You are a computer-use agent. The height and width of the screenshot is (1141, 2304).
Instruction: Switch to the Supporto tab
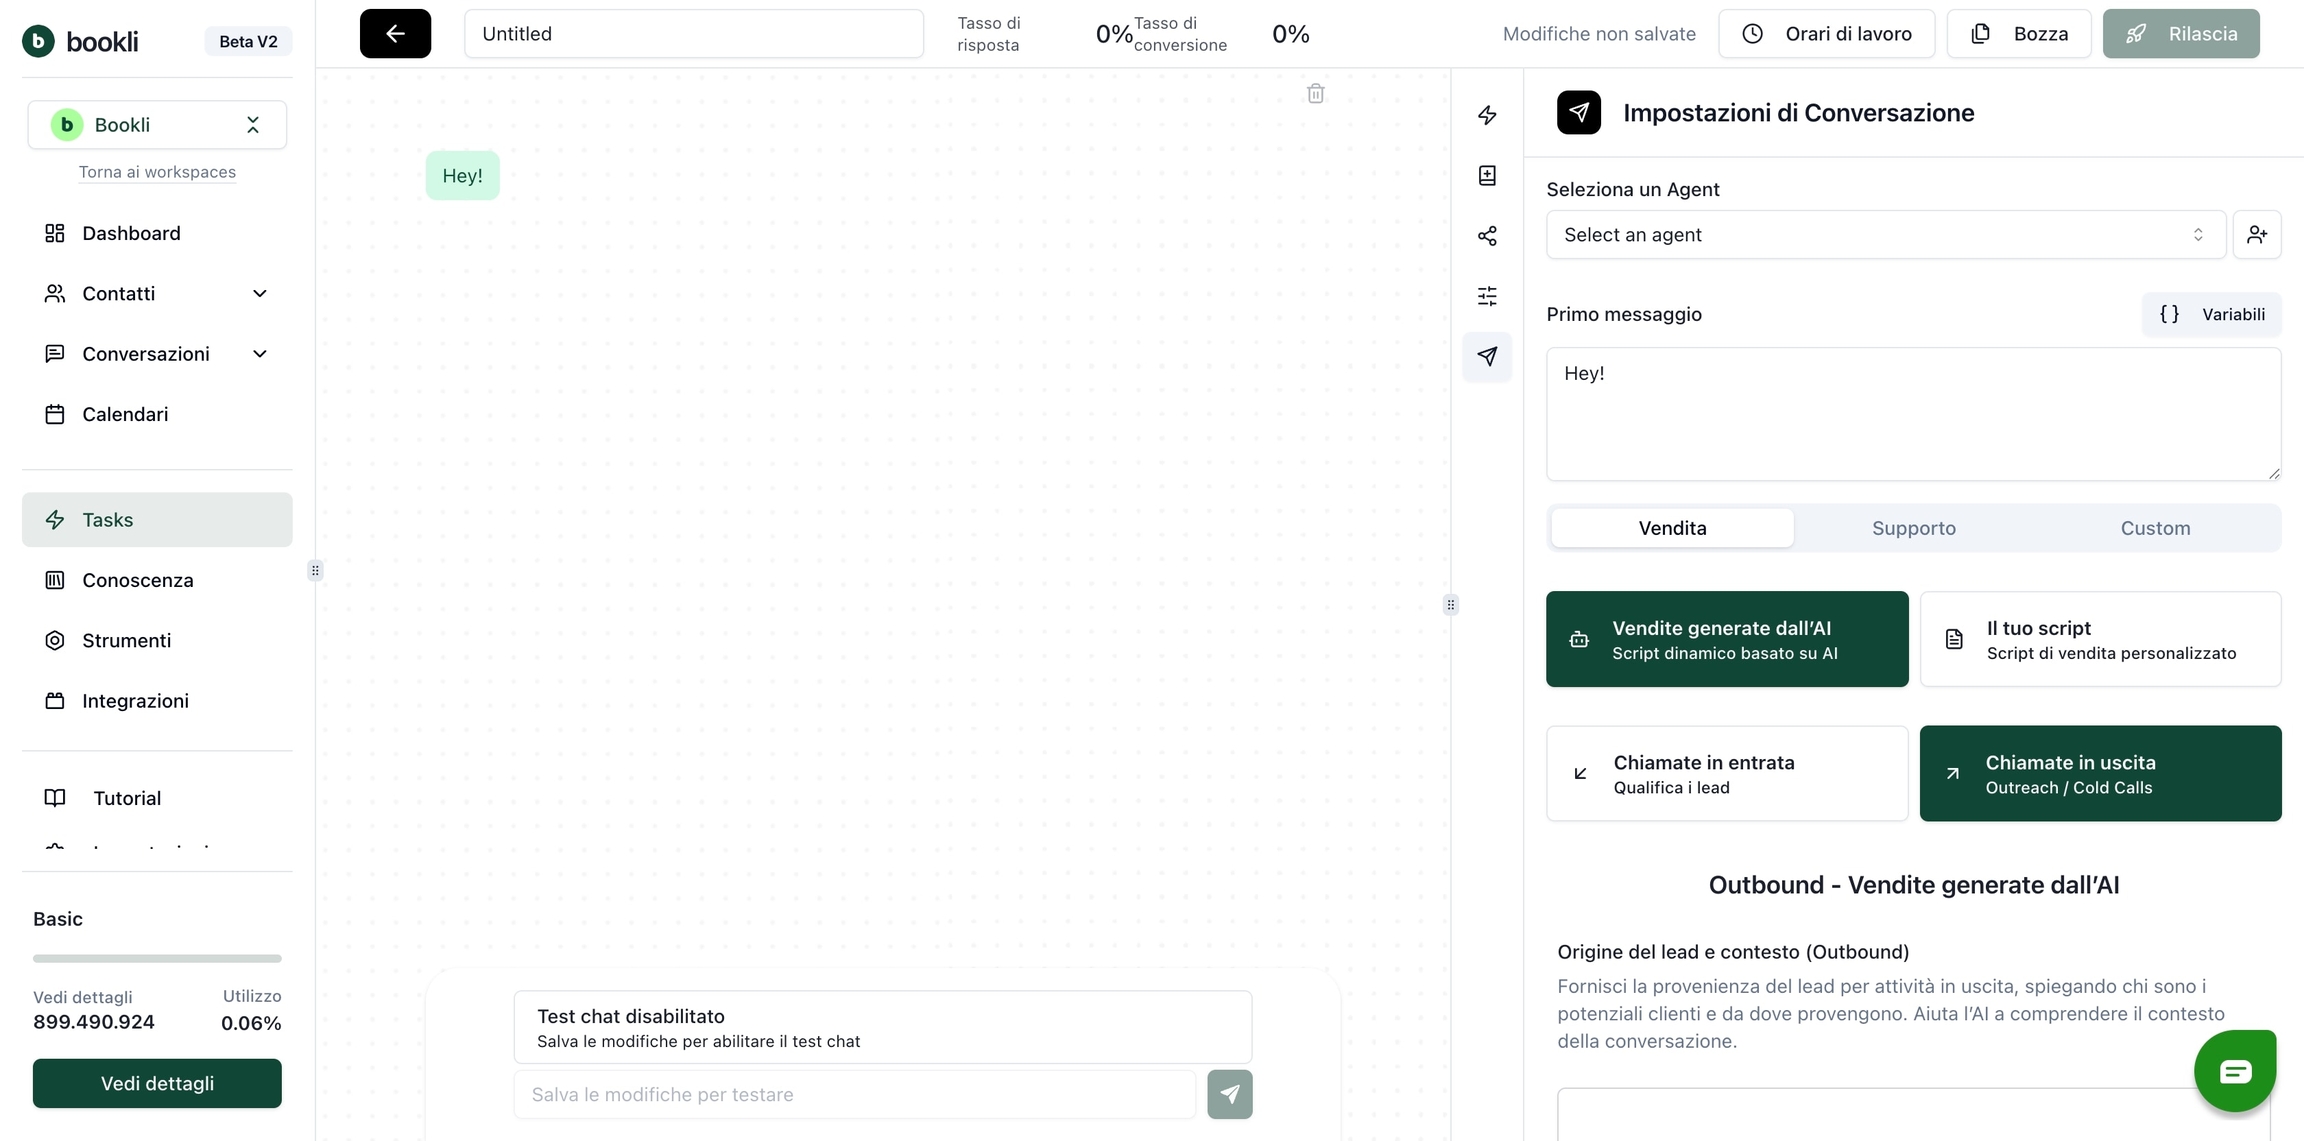click(1913, 528)
